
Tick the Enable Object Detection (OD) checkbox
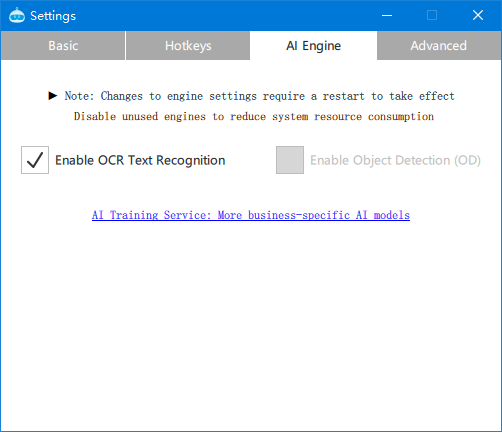[290, 160]
